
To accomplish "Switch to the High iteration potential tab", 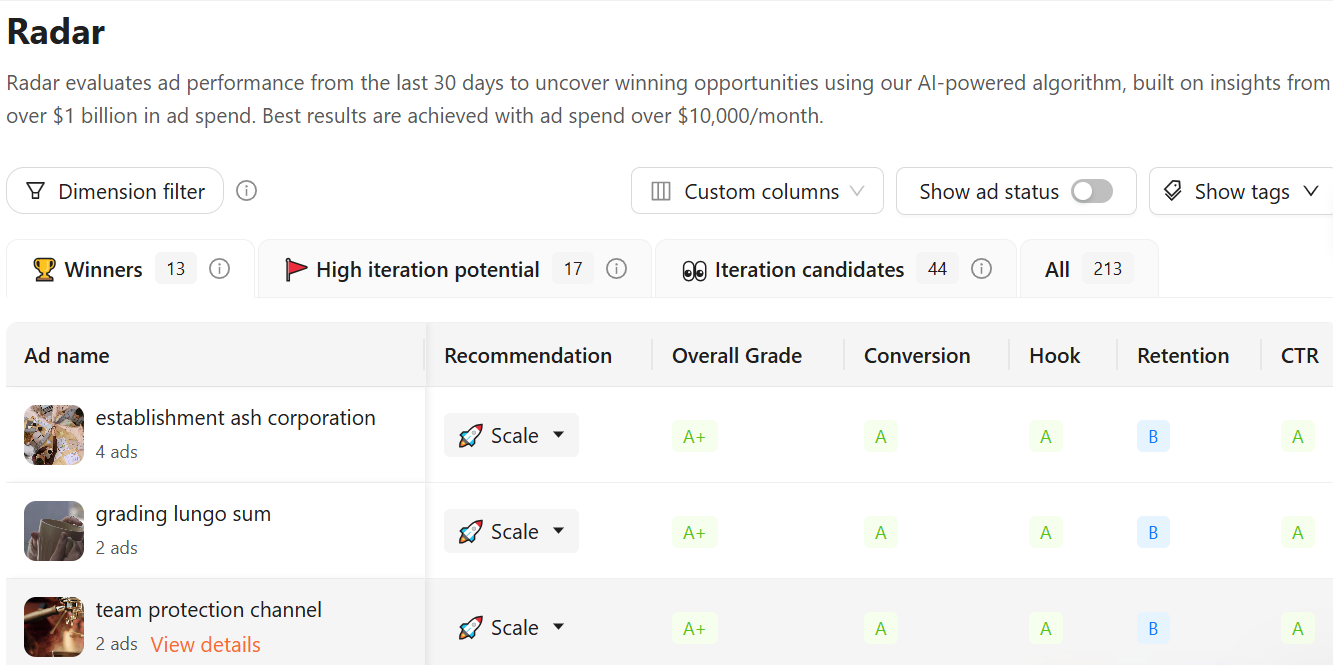I will pos(455,269).
